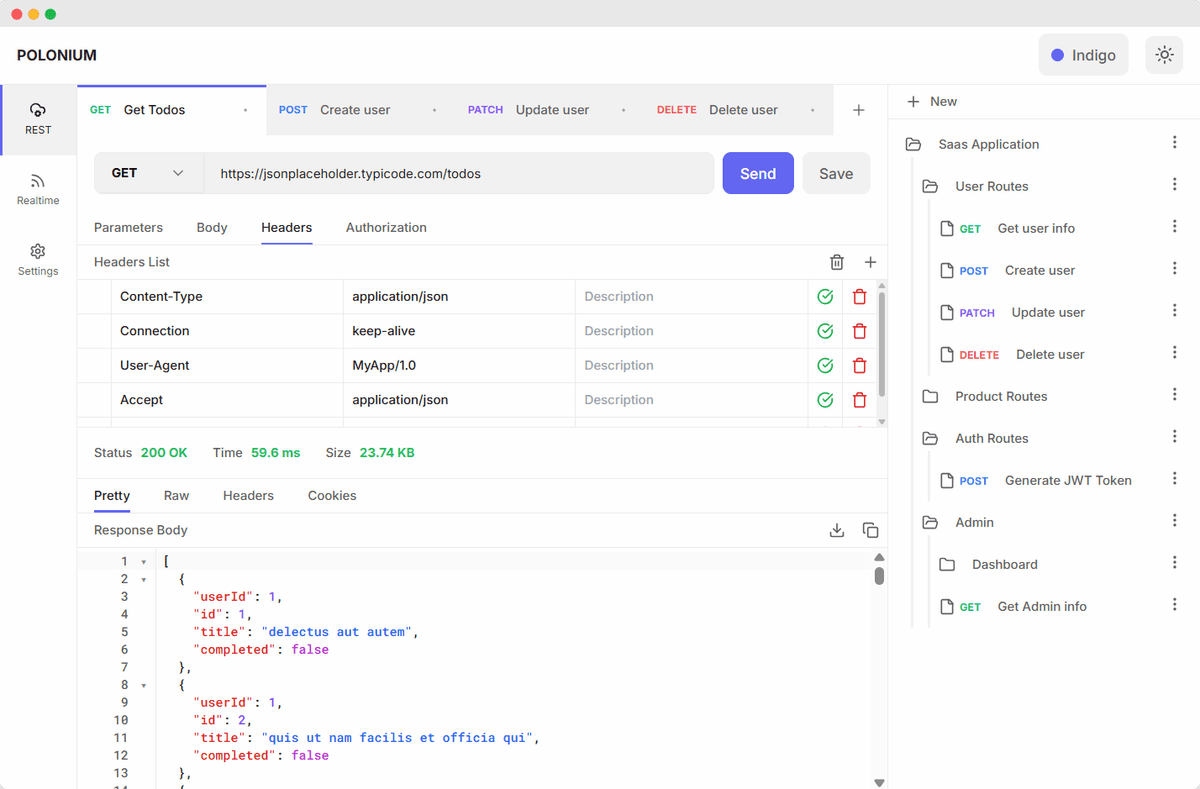The height and width of the screenshot is (789, 1200).
Task: Toggle light/dark theme sun icon
Action: point(1164,55)
